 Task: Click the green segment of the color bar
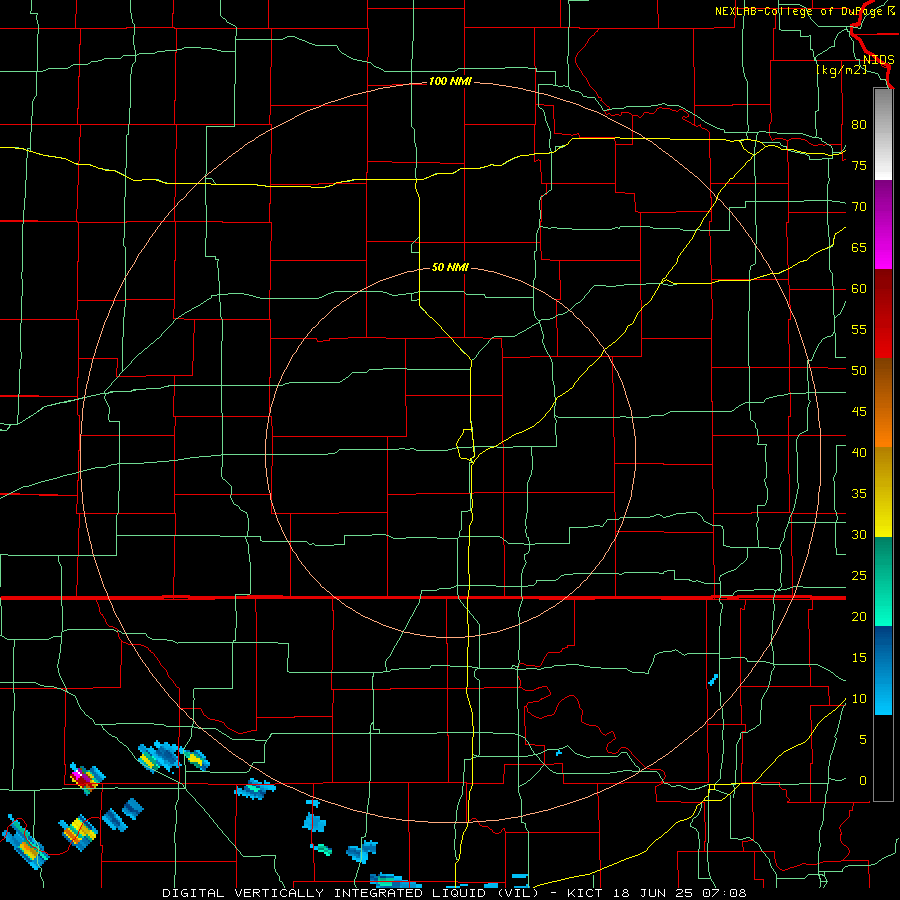(883, 581)
